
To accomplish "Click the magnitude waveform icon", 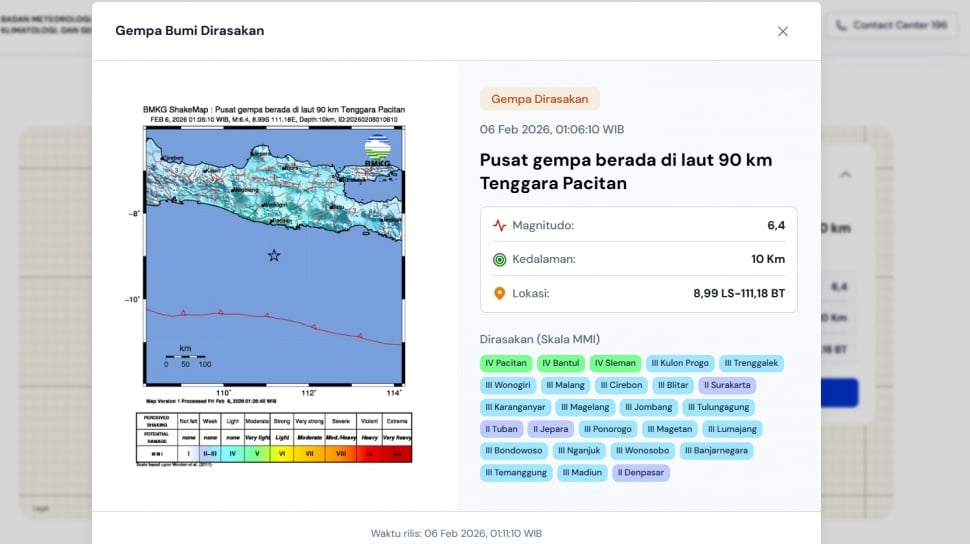I will point(500,225).
